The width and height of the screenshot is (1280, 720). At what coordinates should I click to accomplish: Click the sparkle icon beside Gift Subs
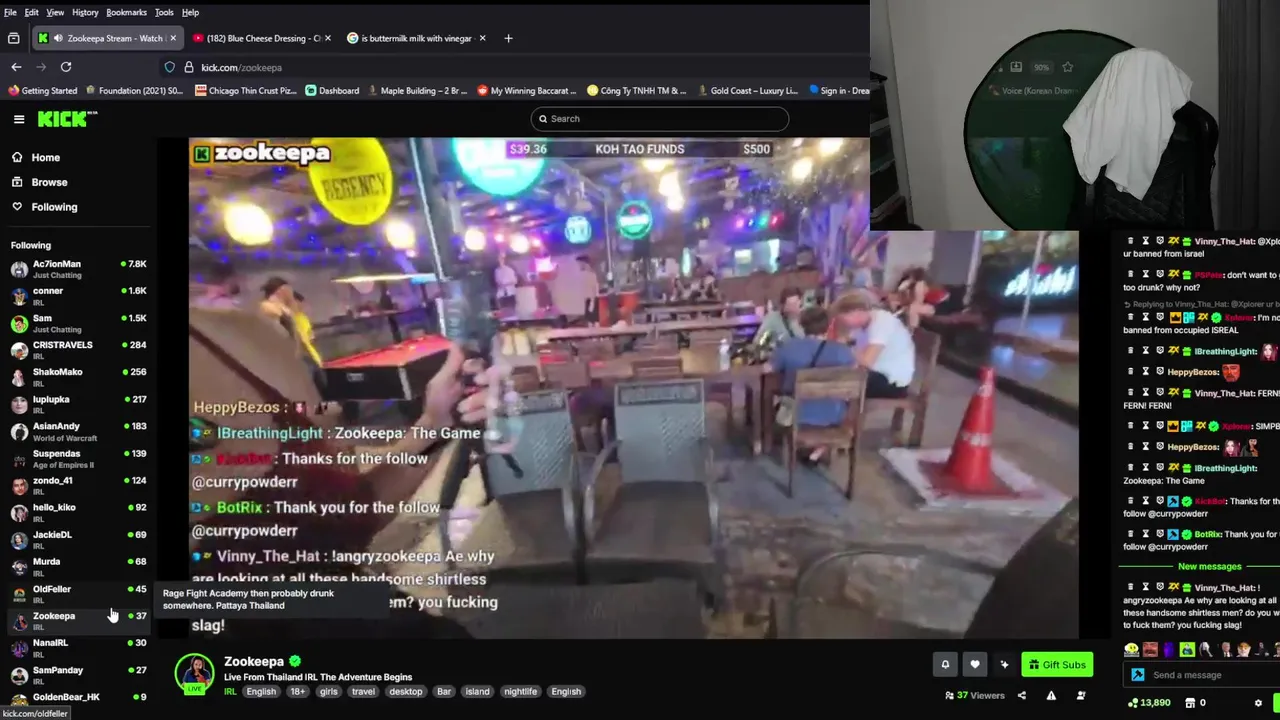click(1004, 664)
